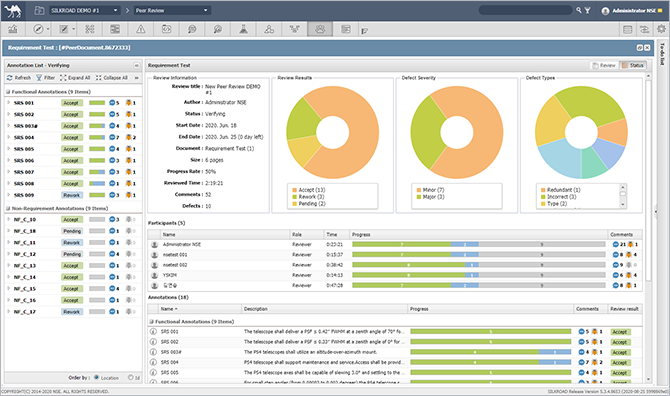Select the YSKIM participant row

point(395,275)
